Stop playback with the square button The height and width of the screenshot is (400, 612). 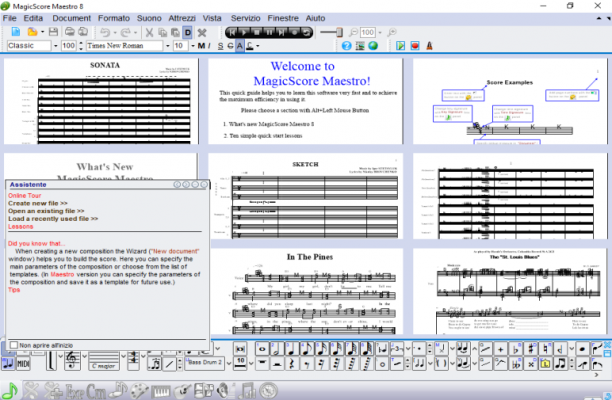click(x=256, y=32)
